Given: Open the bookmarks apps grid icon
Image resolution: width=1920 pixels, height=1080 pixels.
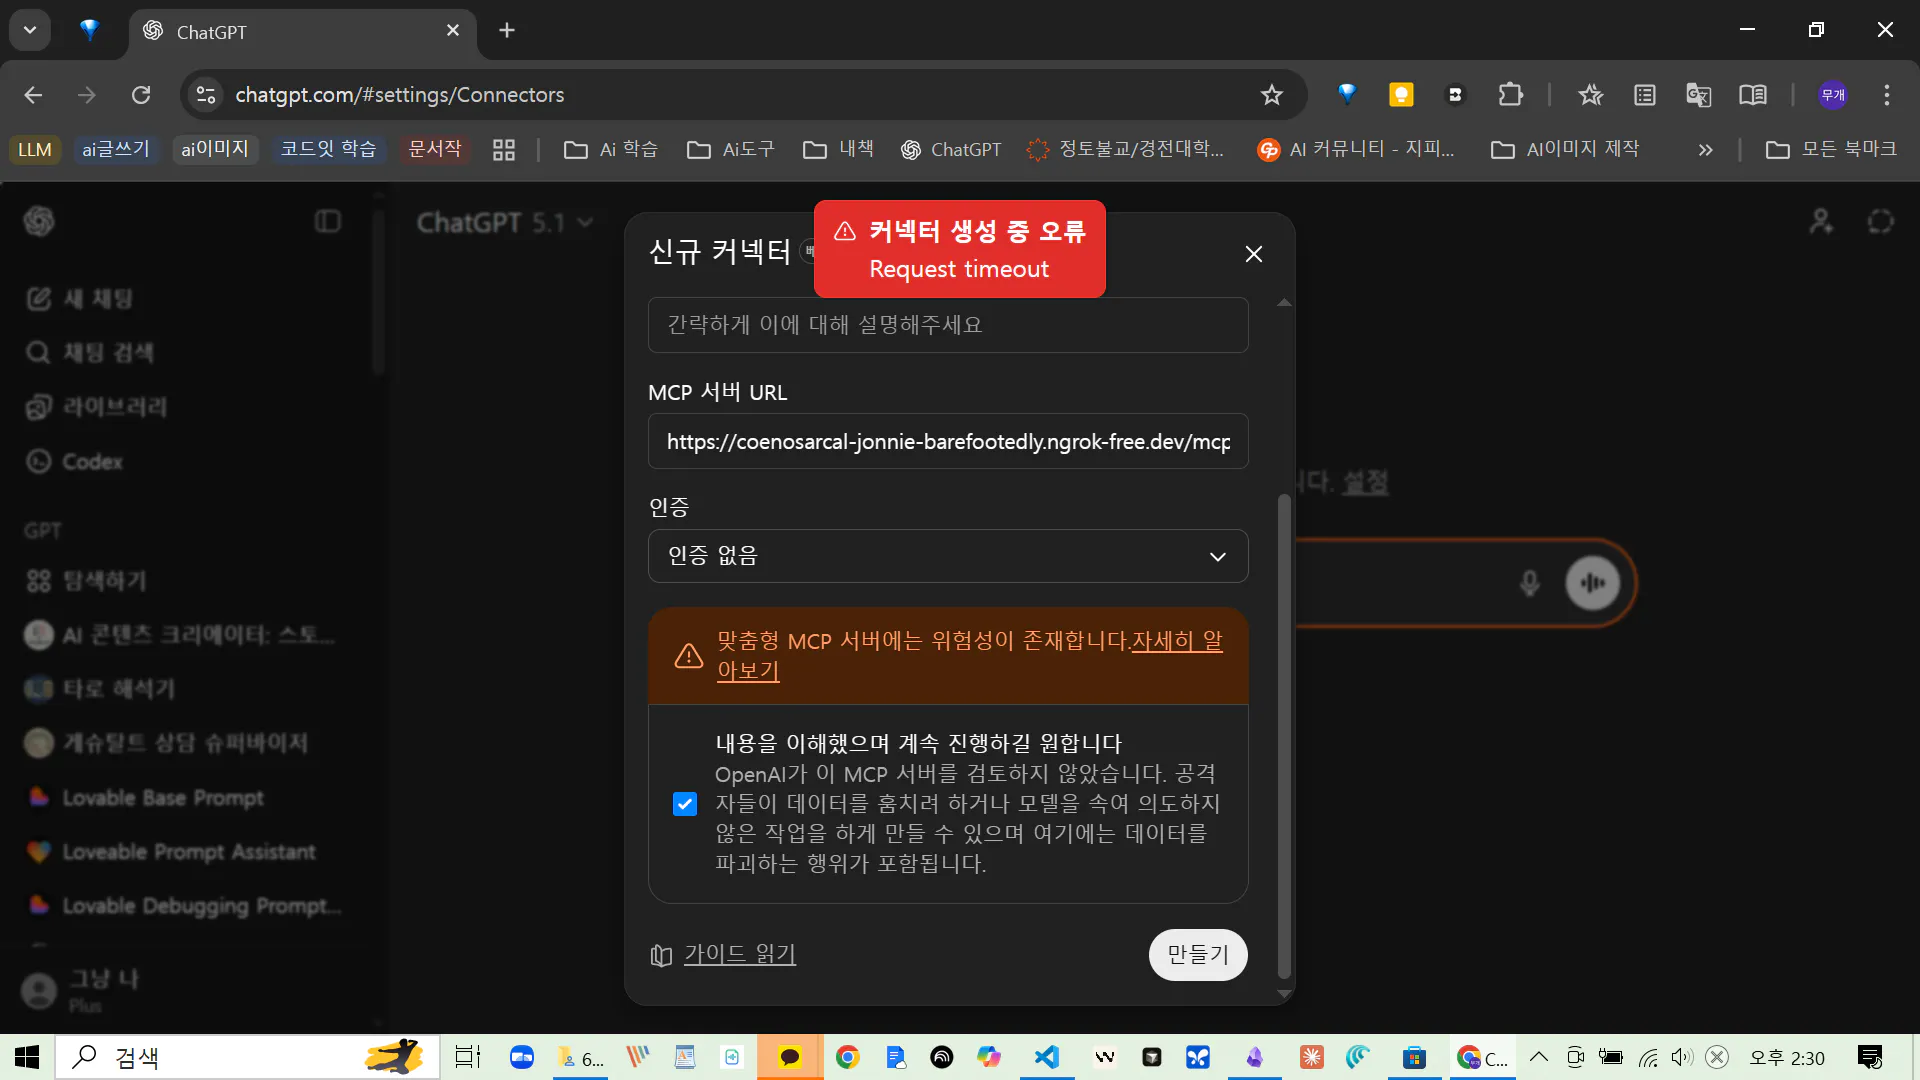Looking at the screenshot, I should pyautogui.click(x=504, y=150).
